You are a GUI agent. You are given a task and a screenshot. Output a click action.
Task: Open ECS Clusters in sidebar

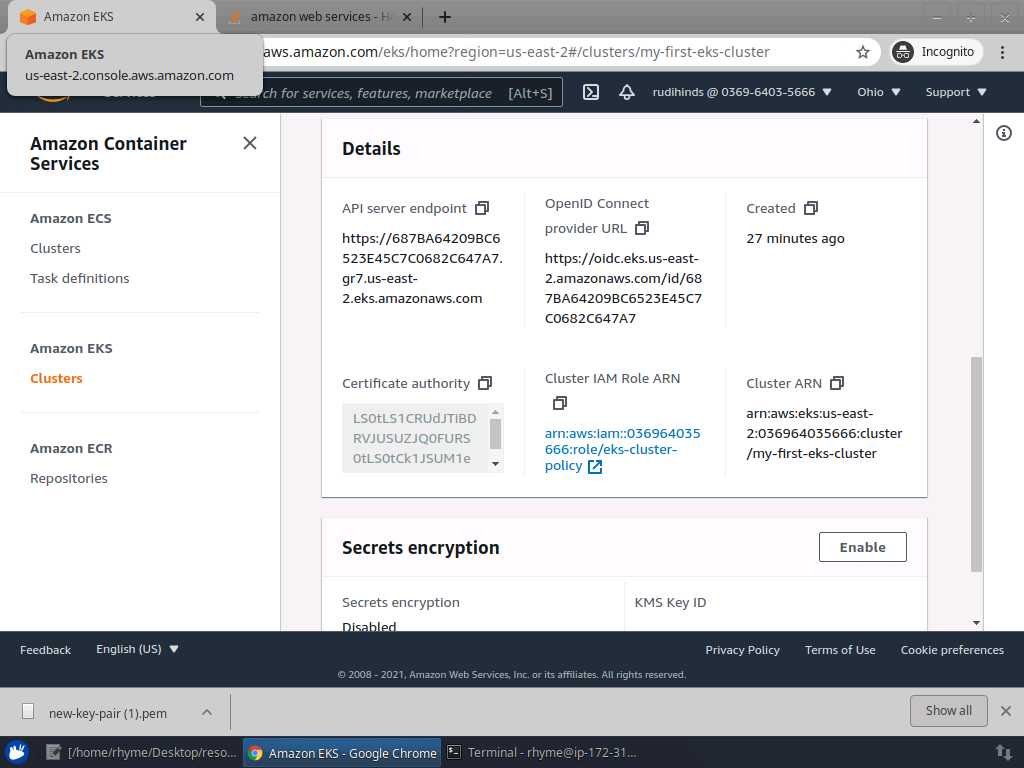[56, 249]
